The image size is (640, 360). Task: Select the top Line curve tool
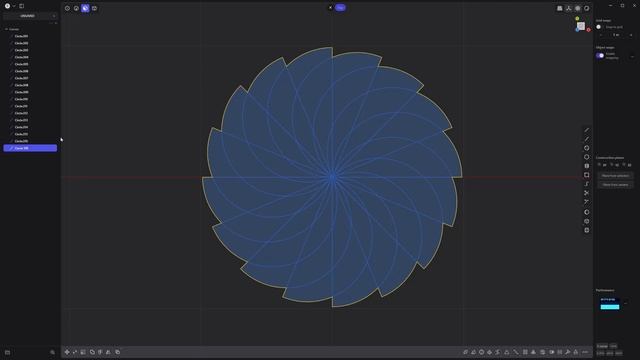(x=587, y=130)
